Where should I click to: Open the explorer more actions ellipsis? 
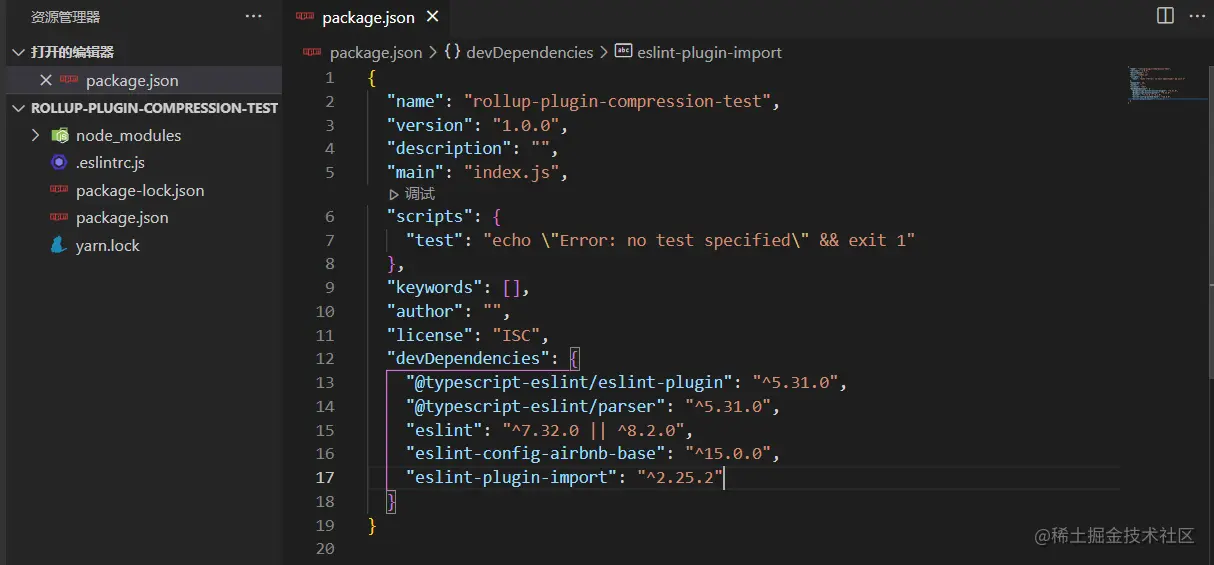[254, 17]
